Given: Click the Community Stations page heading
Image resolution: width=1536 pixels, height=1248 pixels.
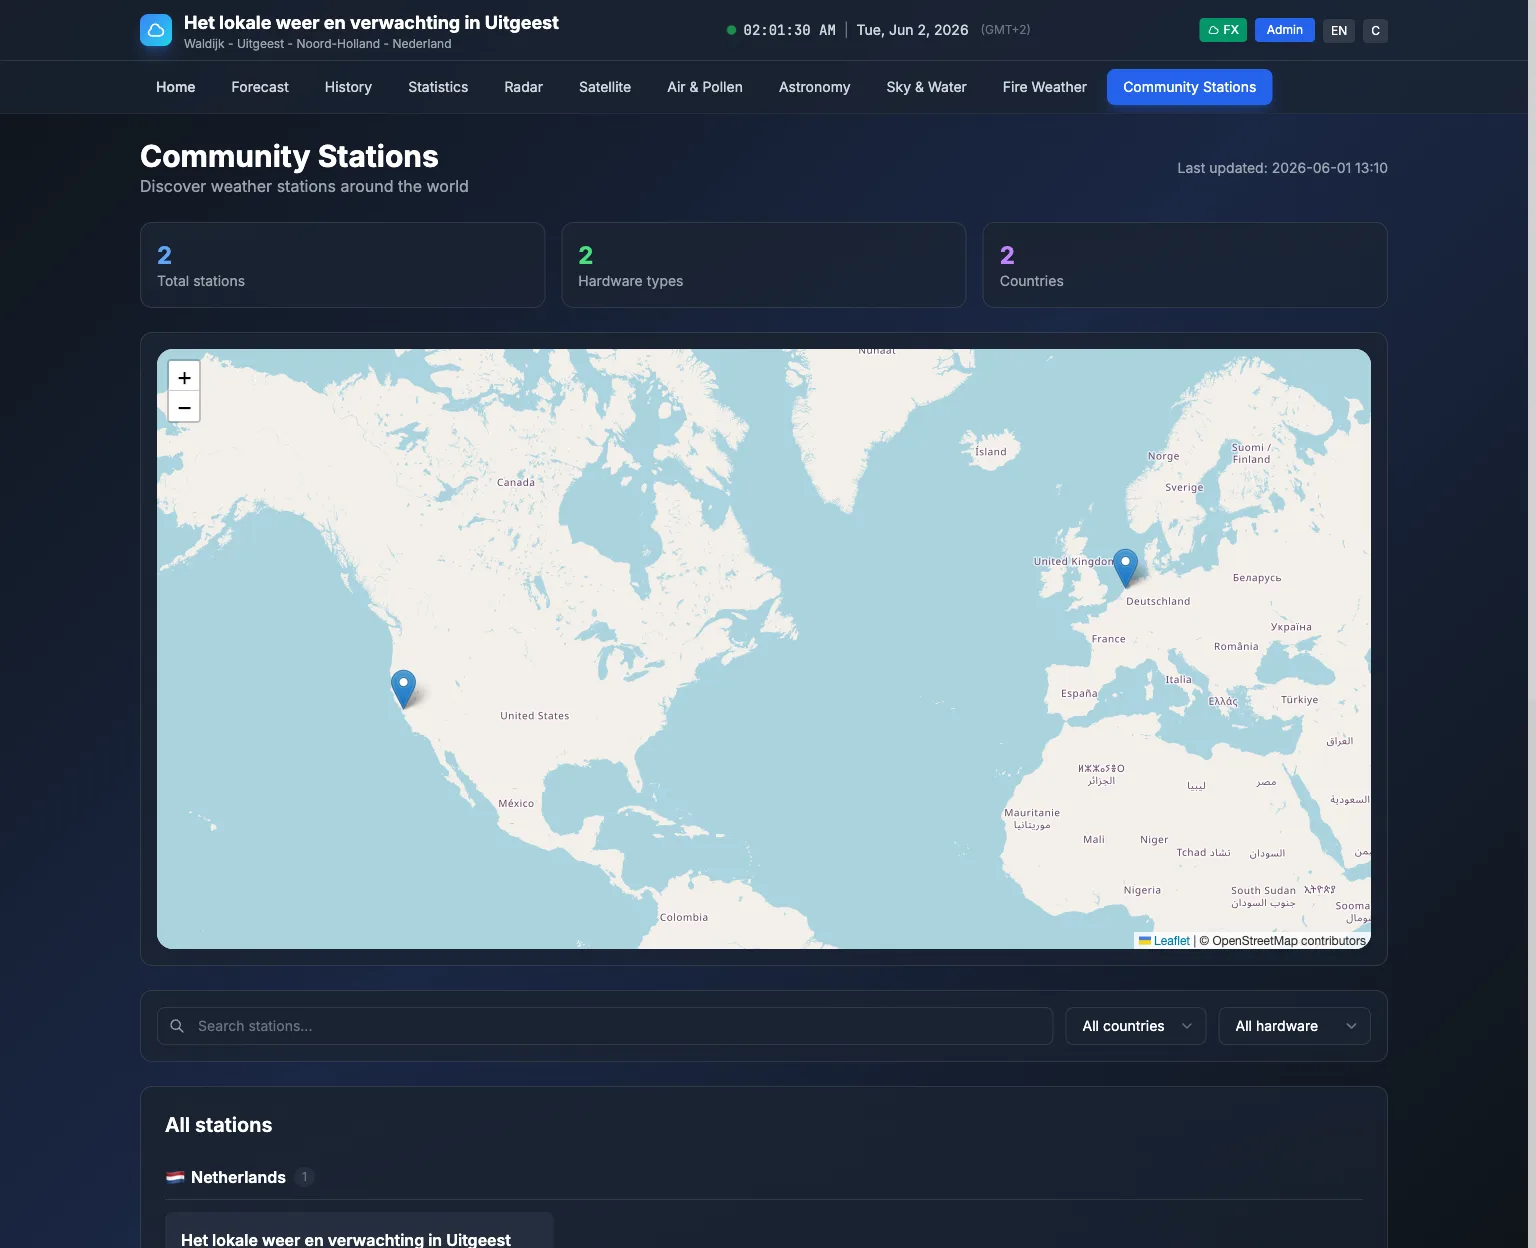Looking at the screenshot, I should click(x=289, y=156).
